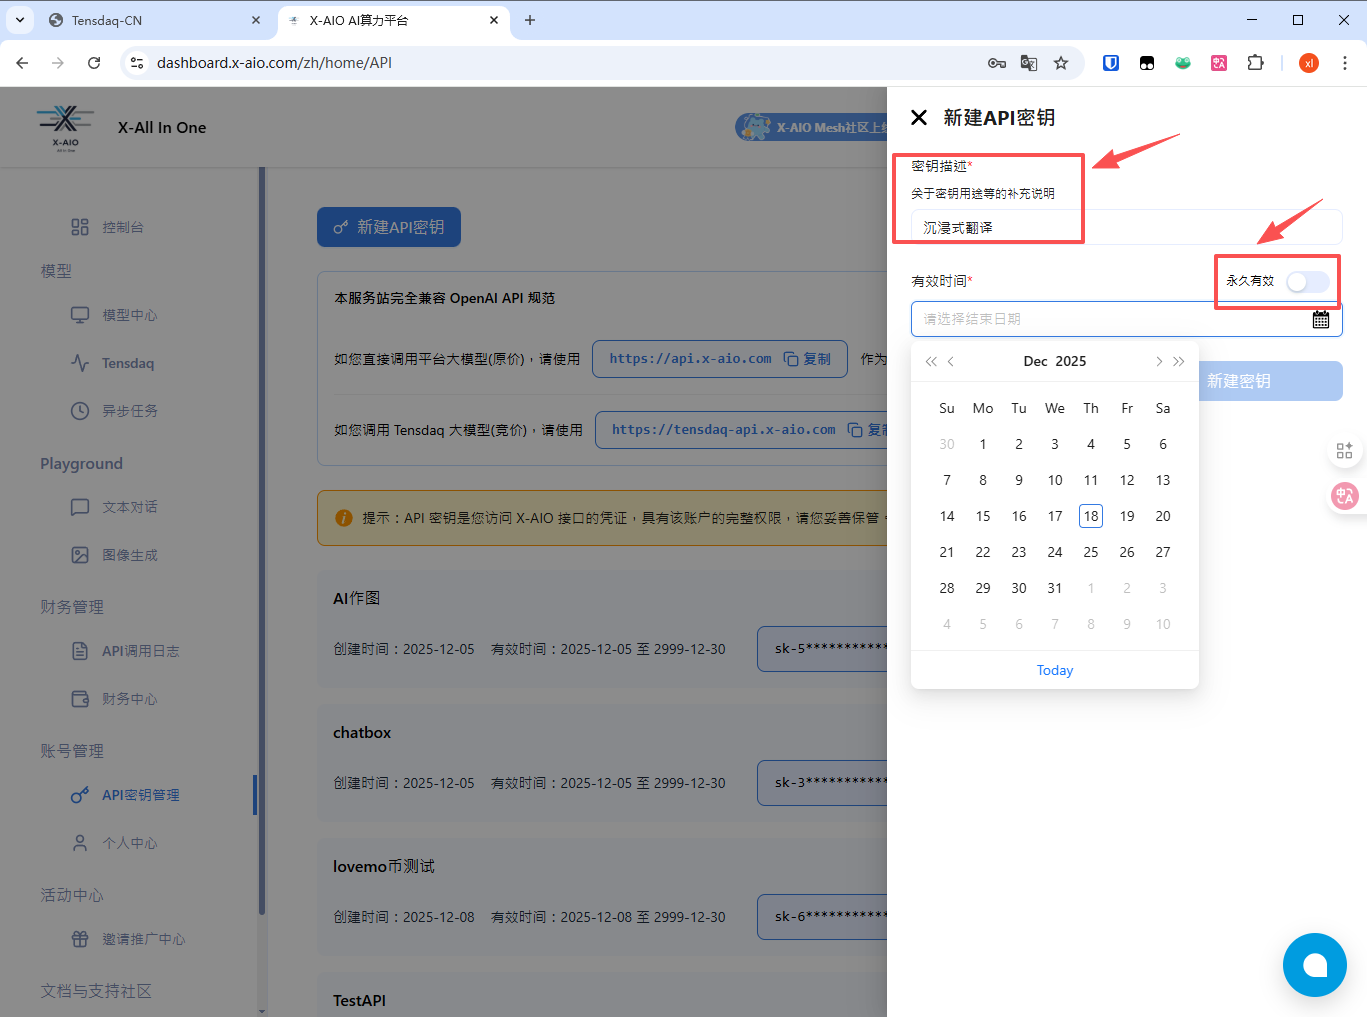Go to previous year in calendar
The width and height of the screenshot is (1367, 1017).
(x=931, y=362)
